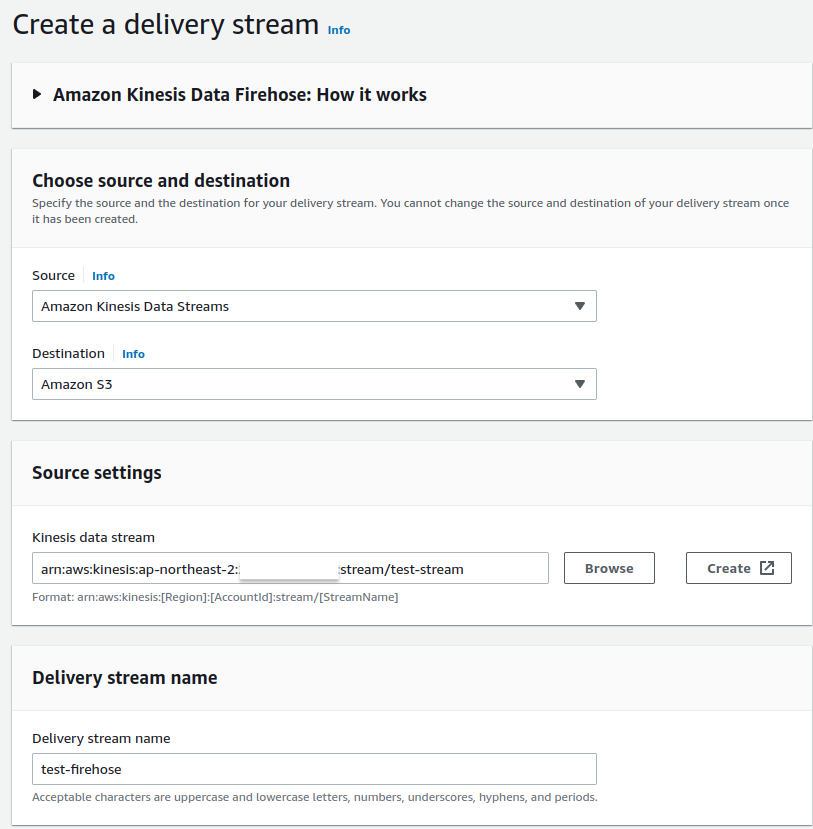Screen dimensions: 813x829
Task: Open Info link next to Destination
Action: [133, 354]
